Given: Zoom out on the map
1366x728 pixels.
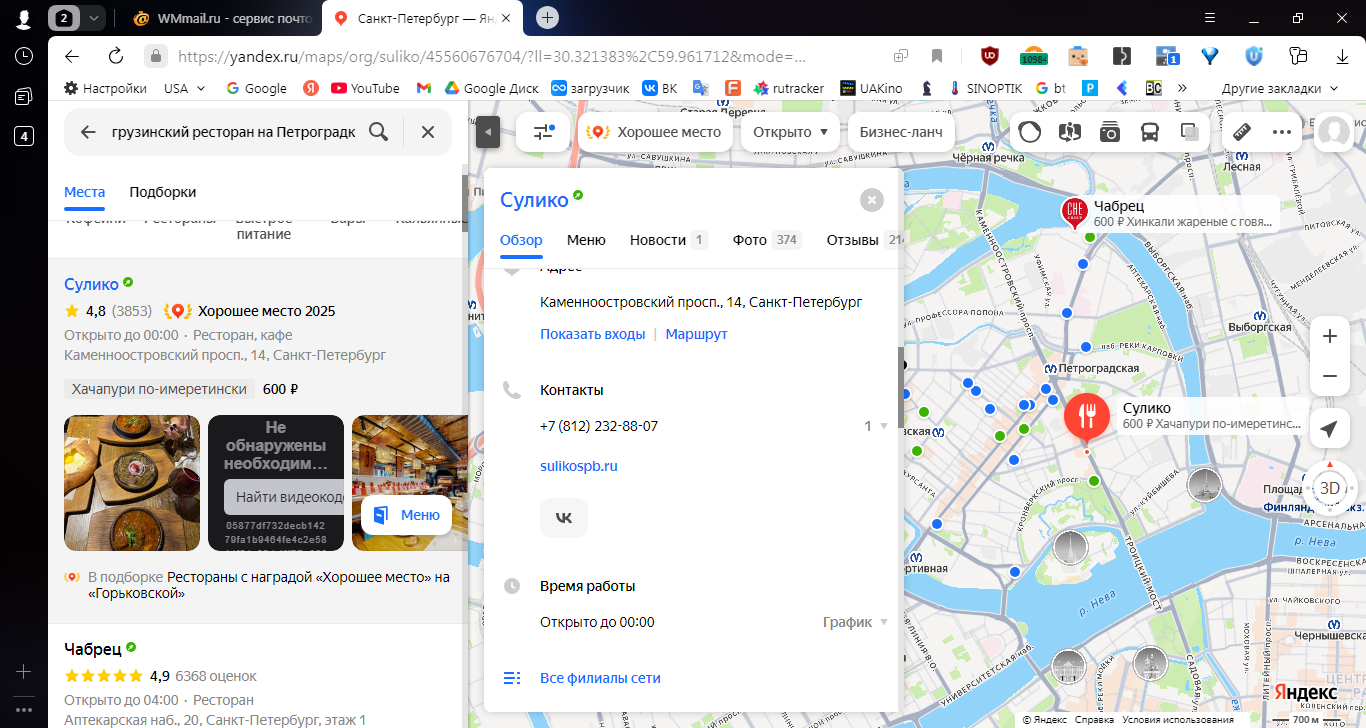Looking at the screenshot, I should coord(1329,376).
